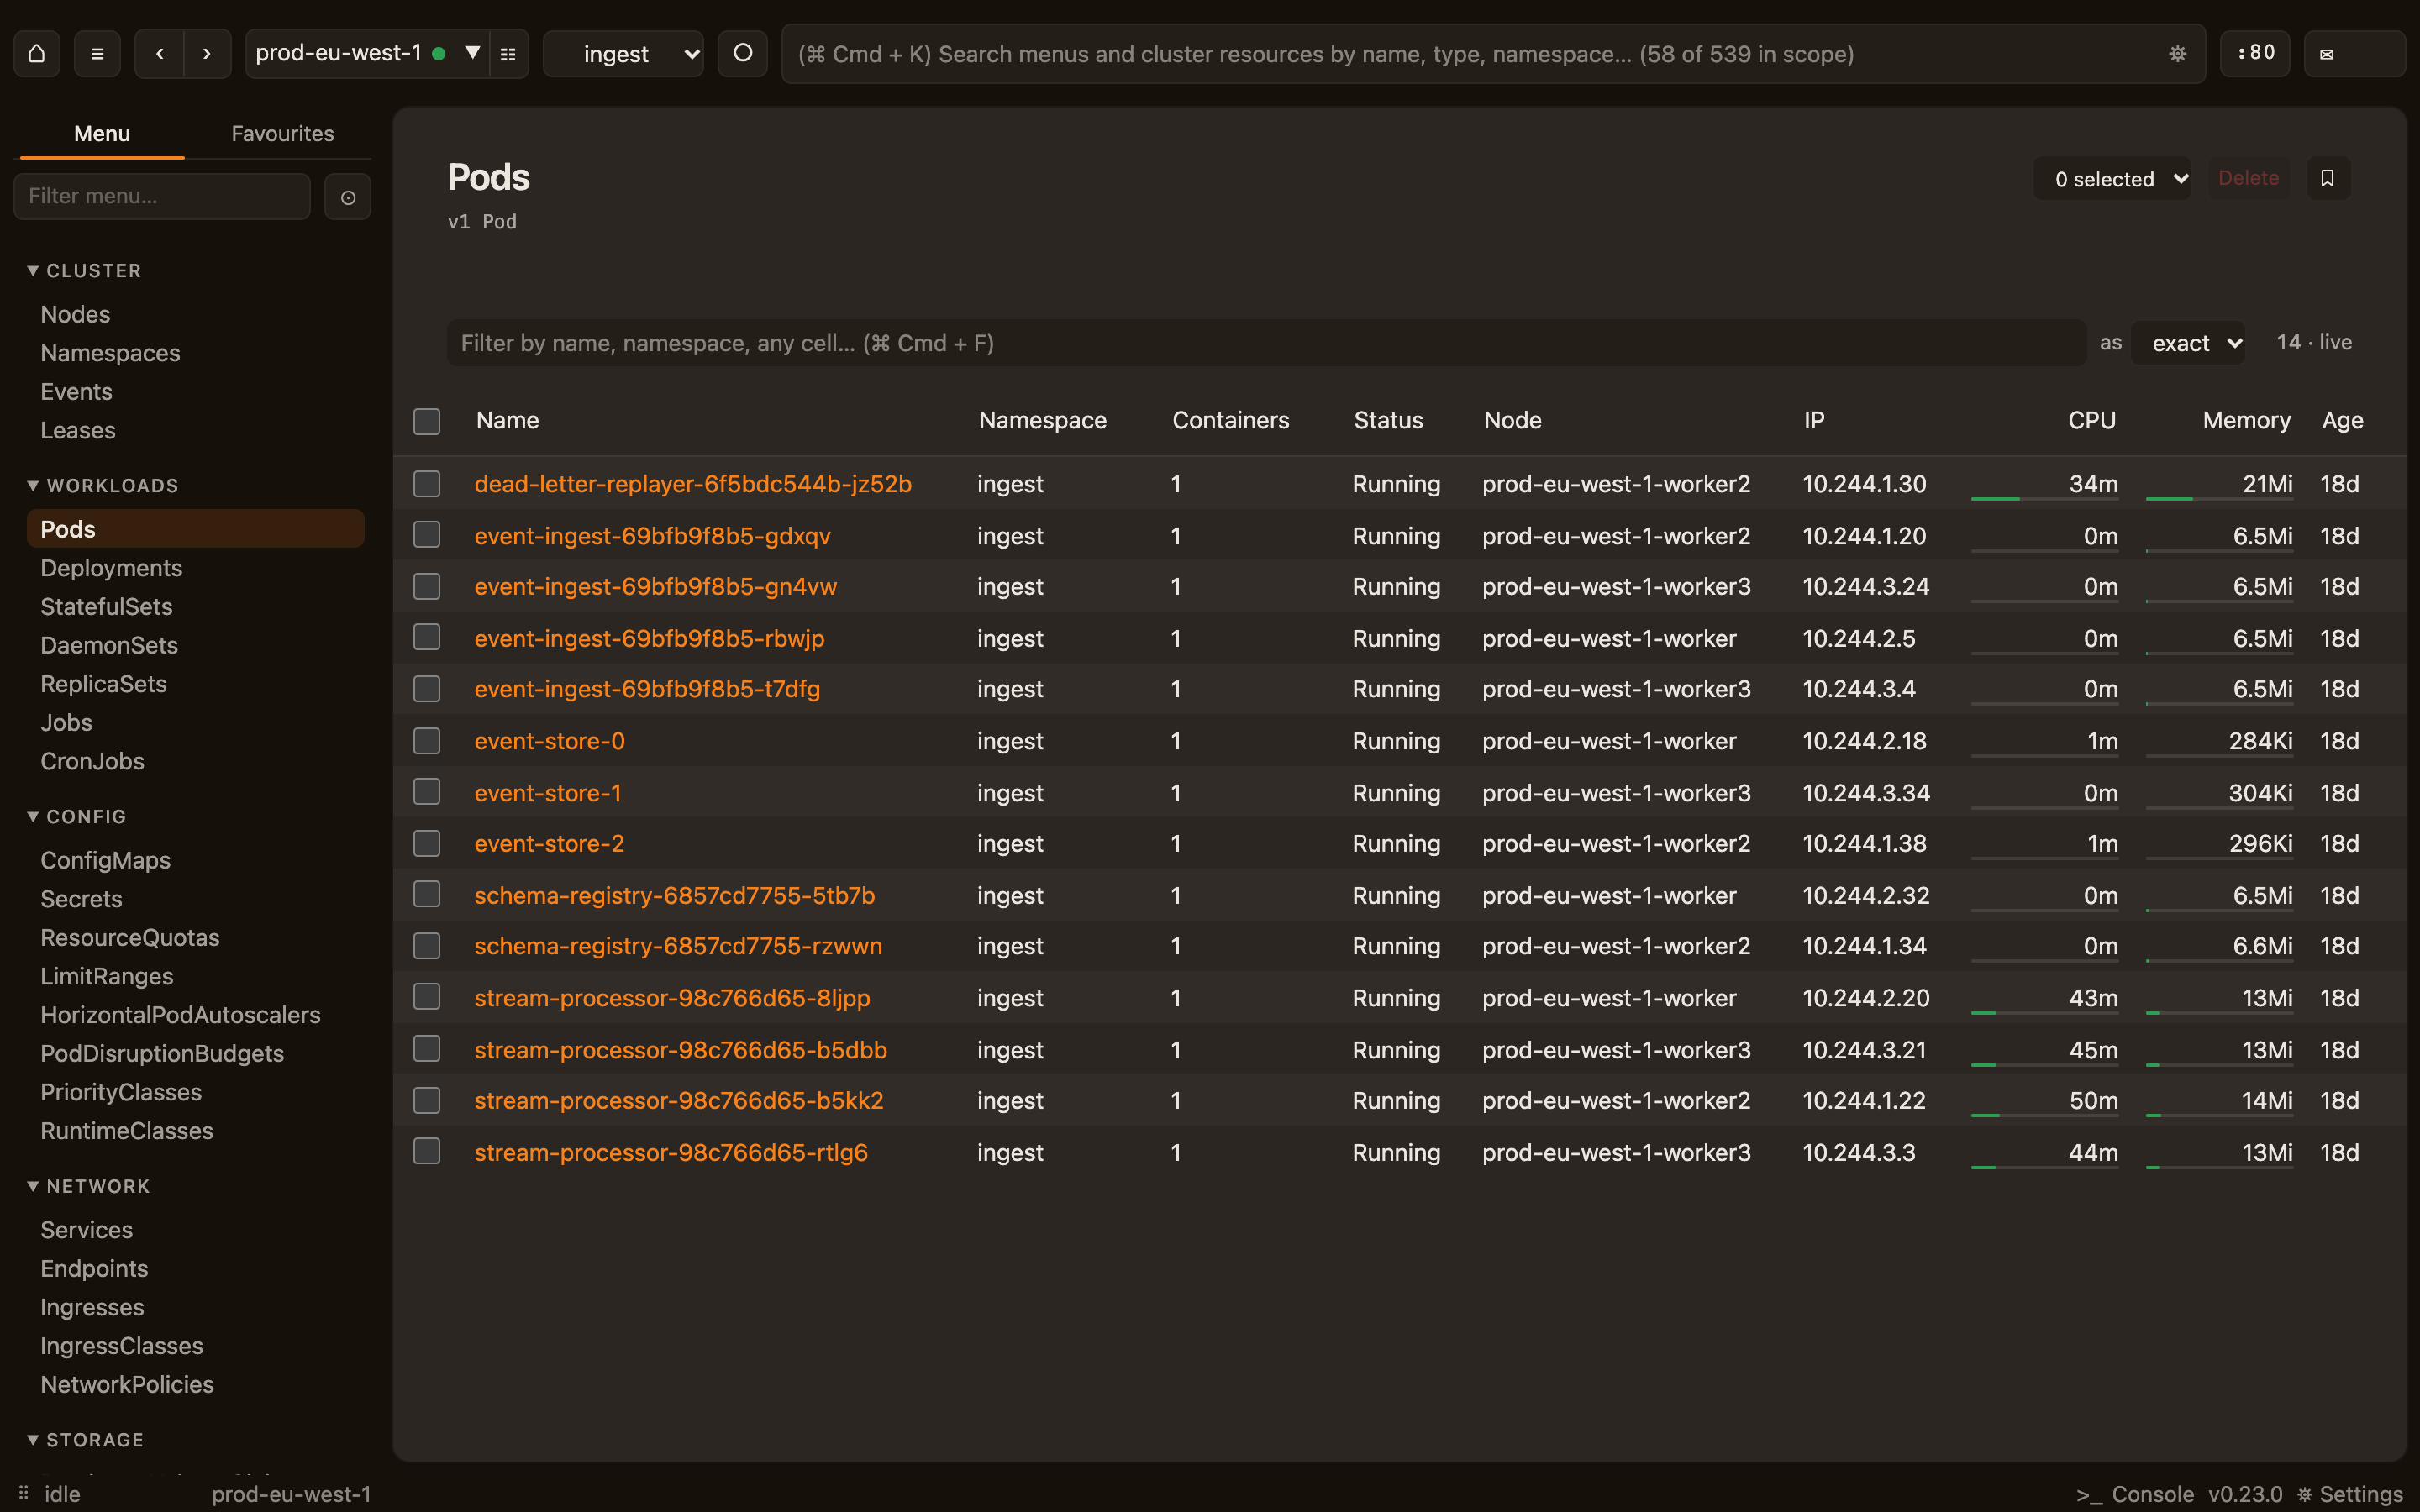Tick the schema-registry-6857cd7755-5tb7b checkbox
2420x1512 pixels.
click(x=427, y=895)
